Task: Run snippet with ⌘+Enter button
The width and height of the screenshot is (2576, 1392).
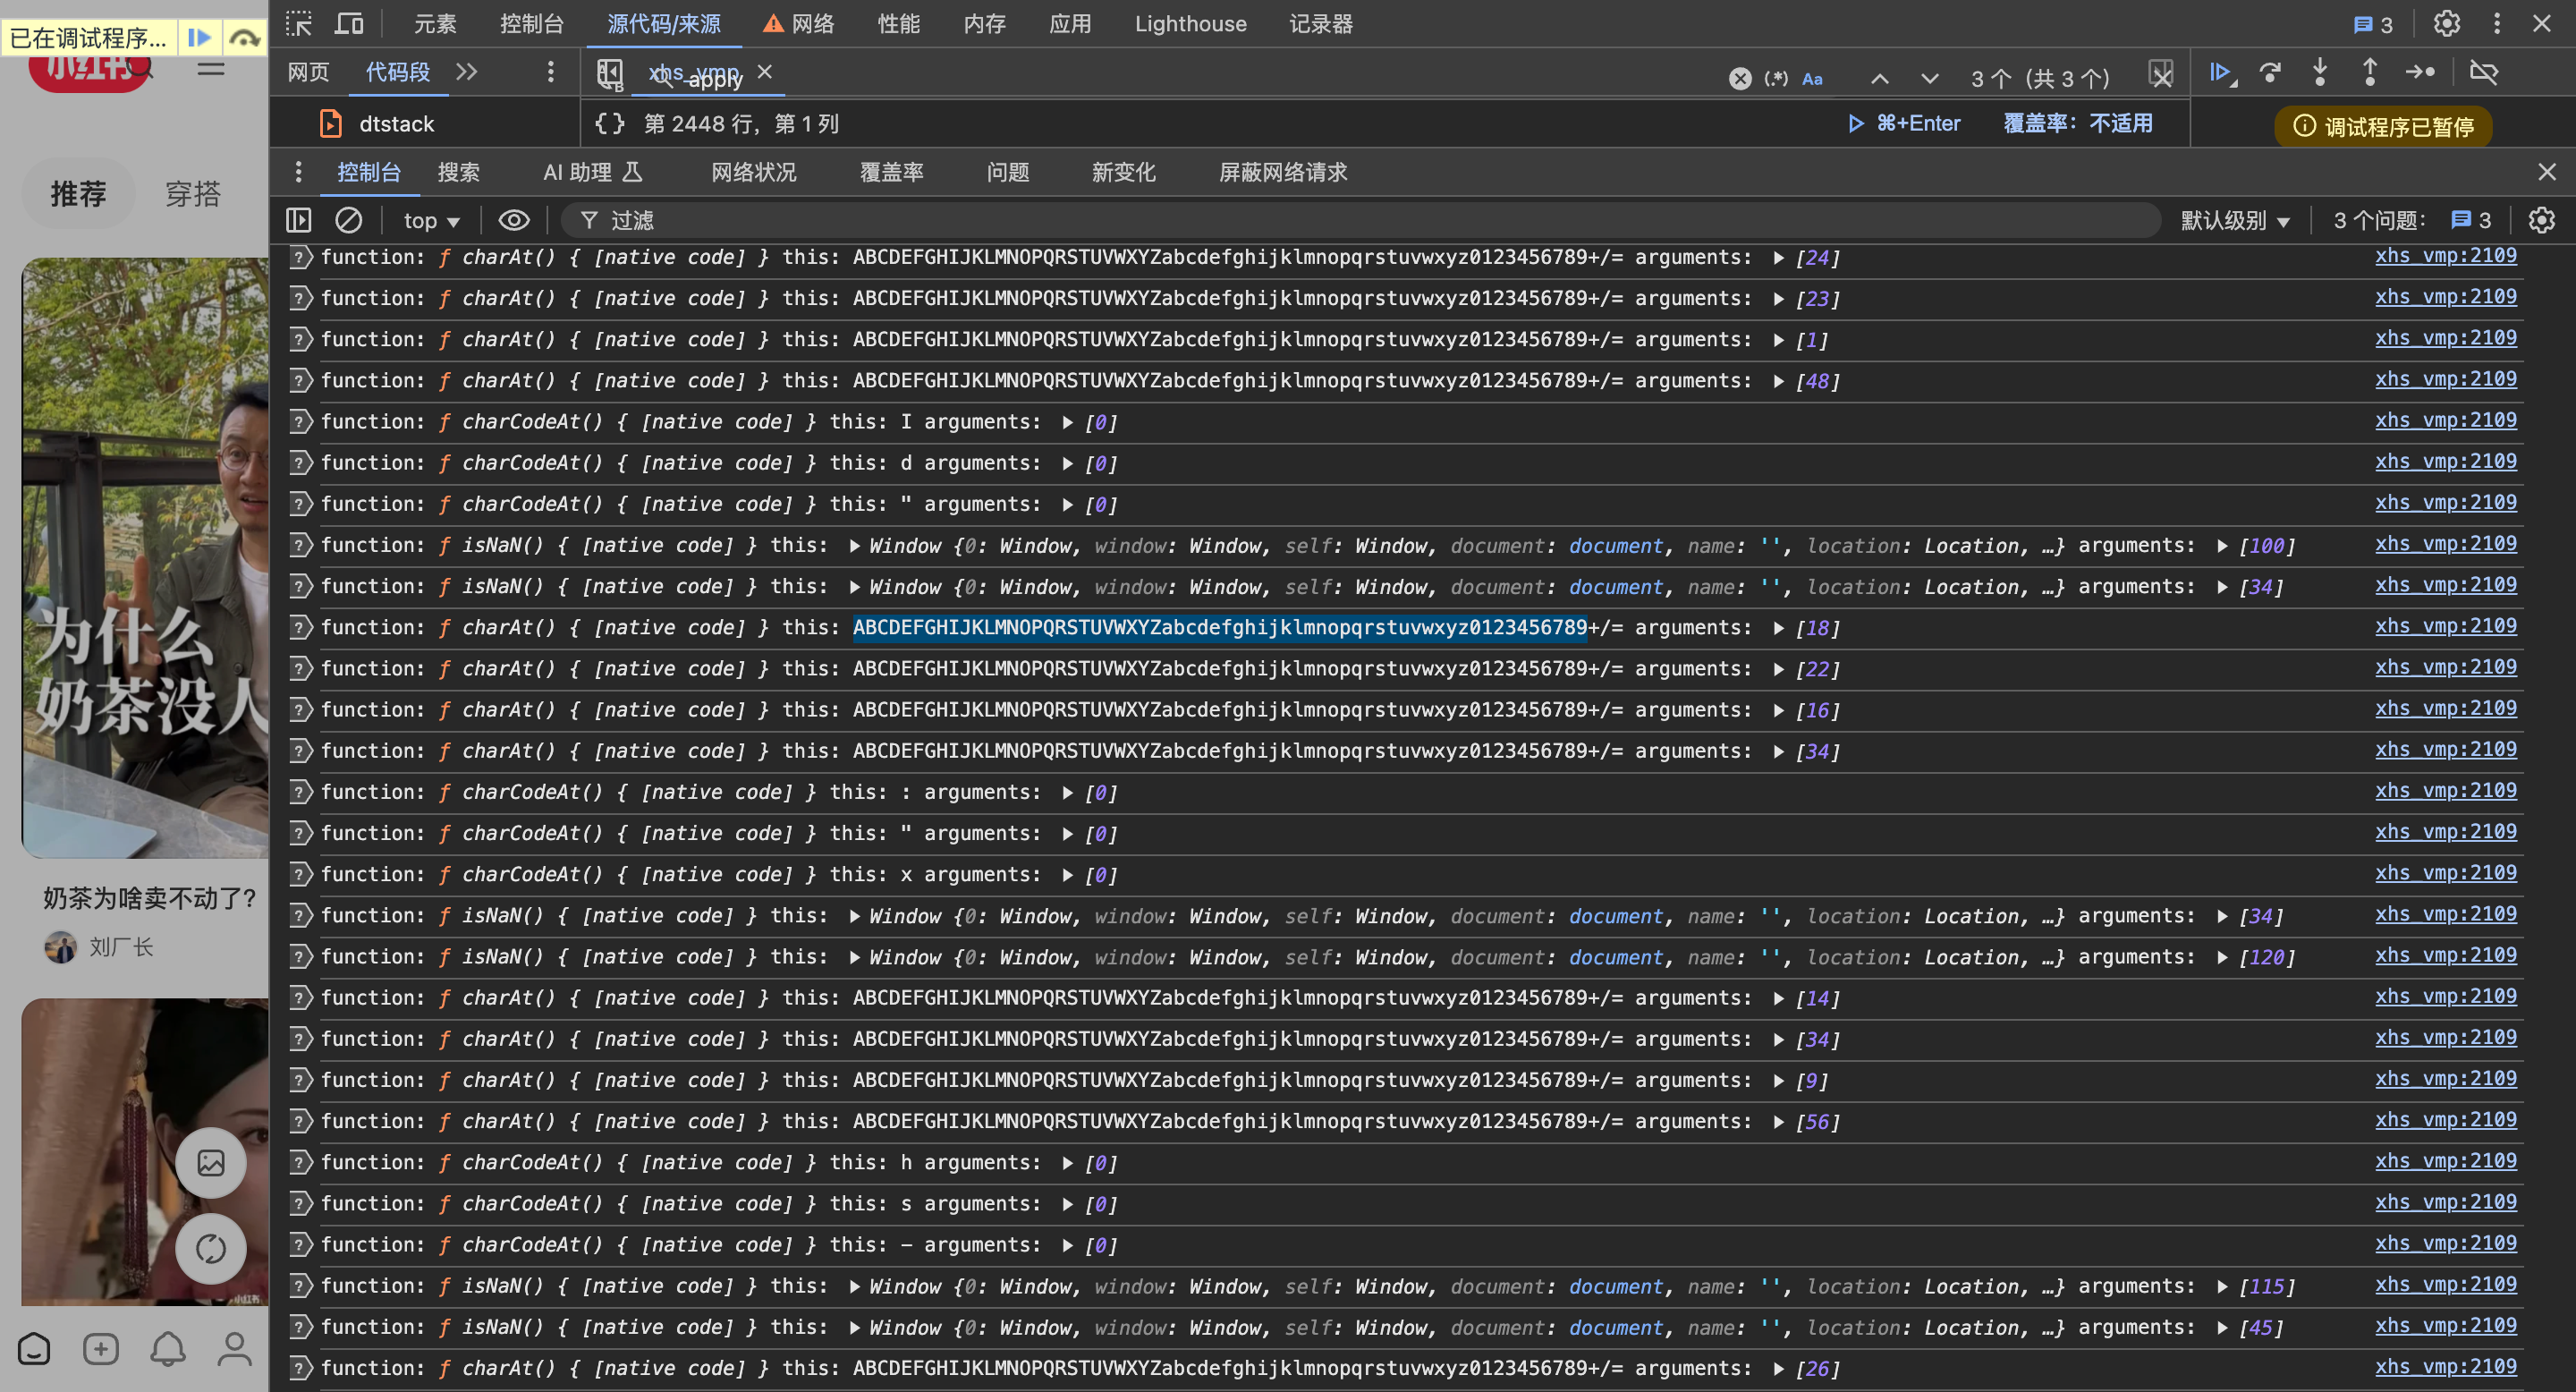Action: click(x=1903, y=123)
